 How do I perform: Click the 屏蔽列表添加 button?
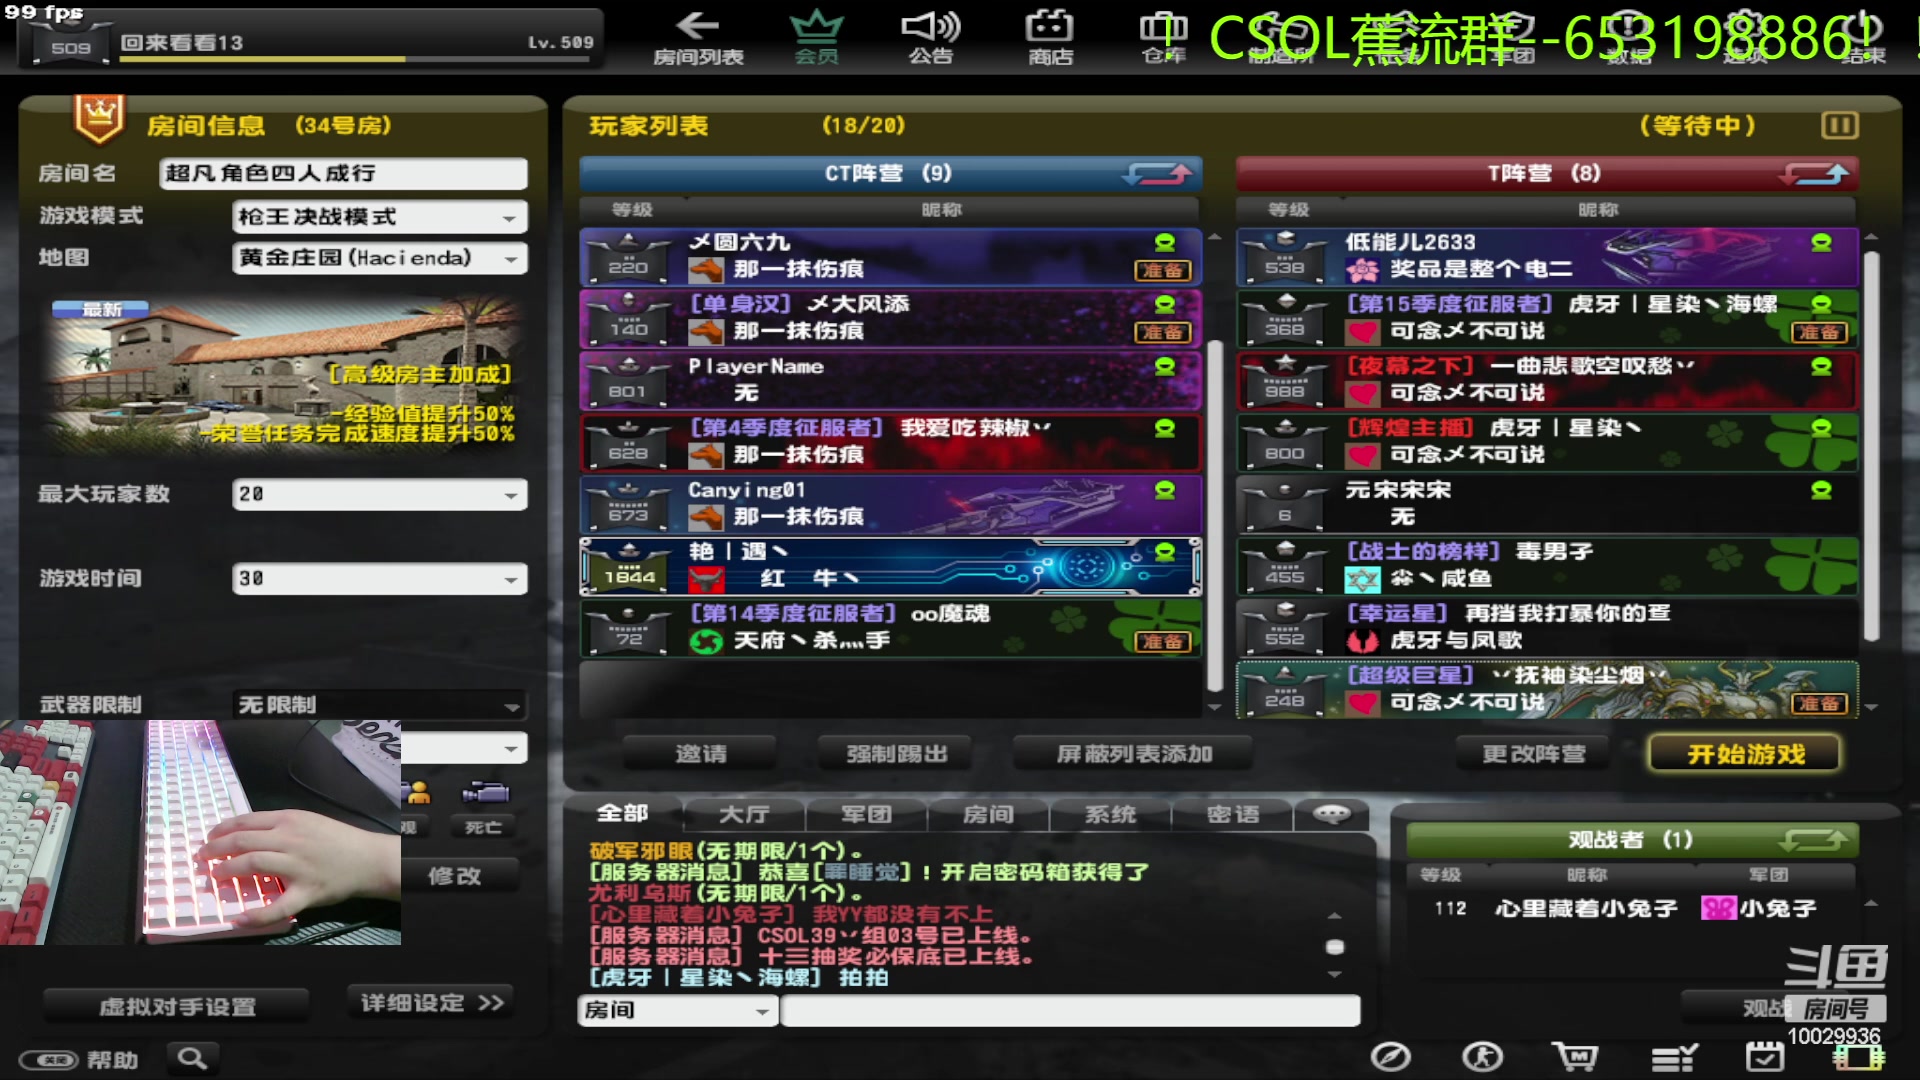1134,754
